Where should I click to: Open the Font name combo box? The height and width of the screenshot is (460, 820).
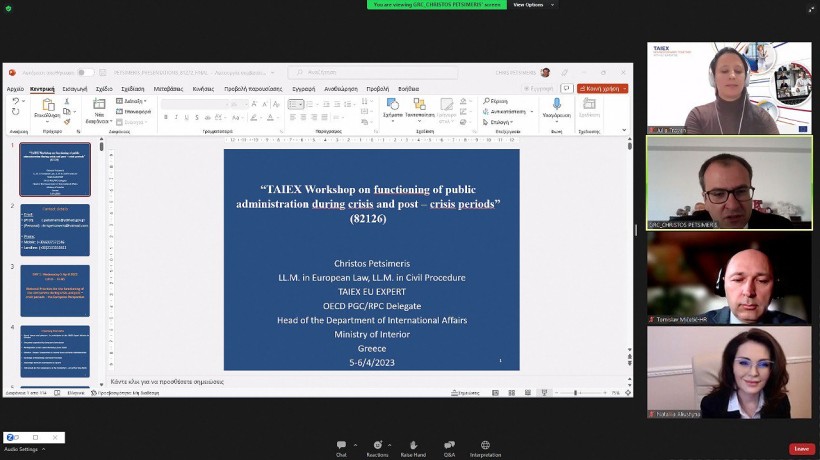(x=194, y=105)
